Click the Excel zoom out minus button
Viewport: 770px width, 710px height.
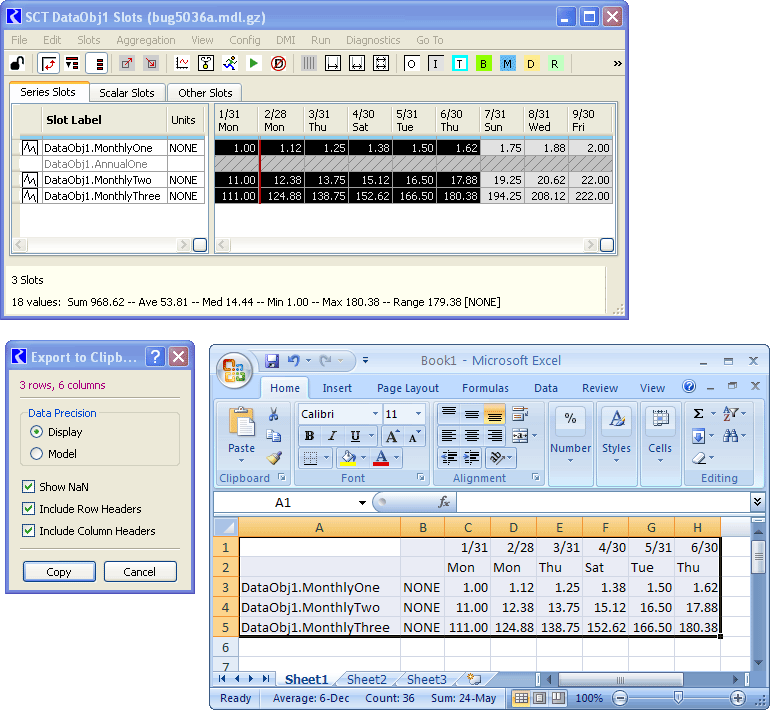[x=620, y=698]
